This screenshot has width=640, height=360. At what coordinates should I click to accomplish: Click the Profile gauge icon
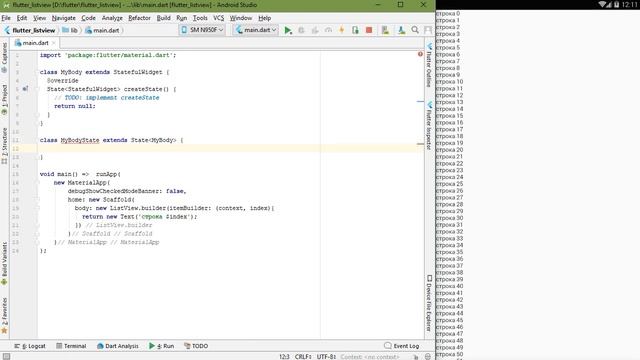(328, 30)
